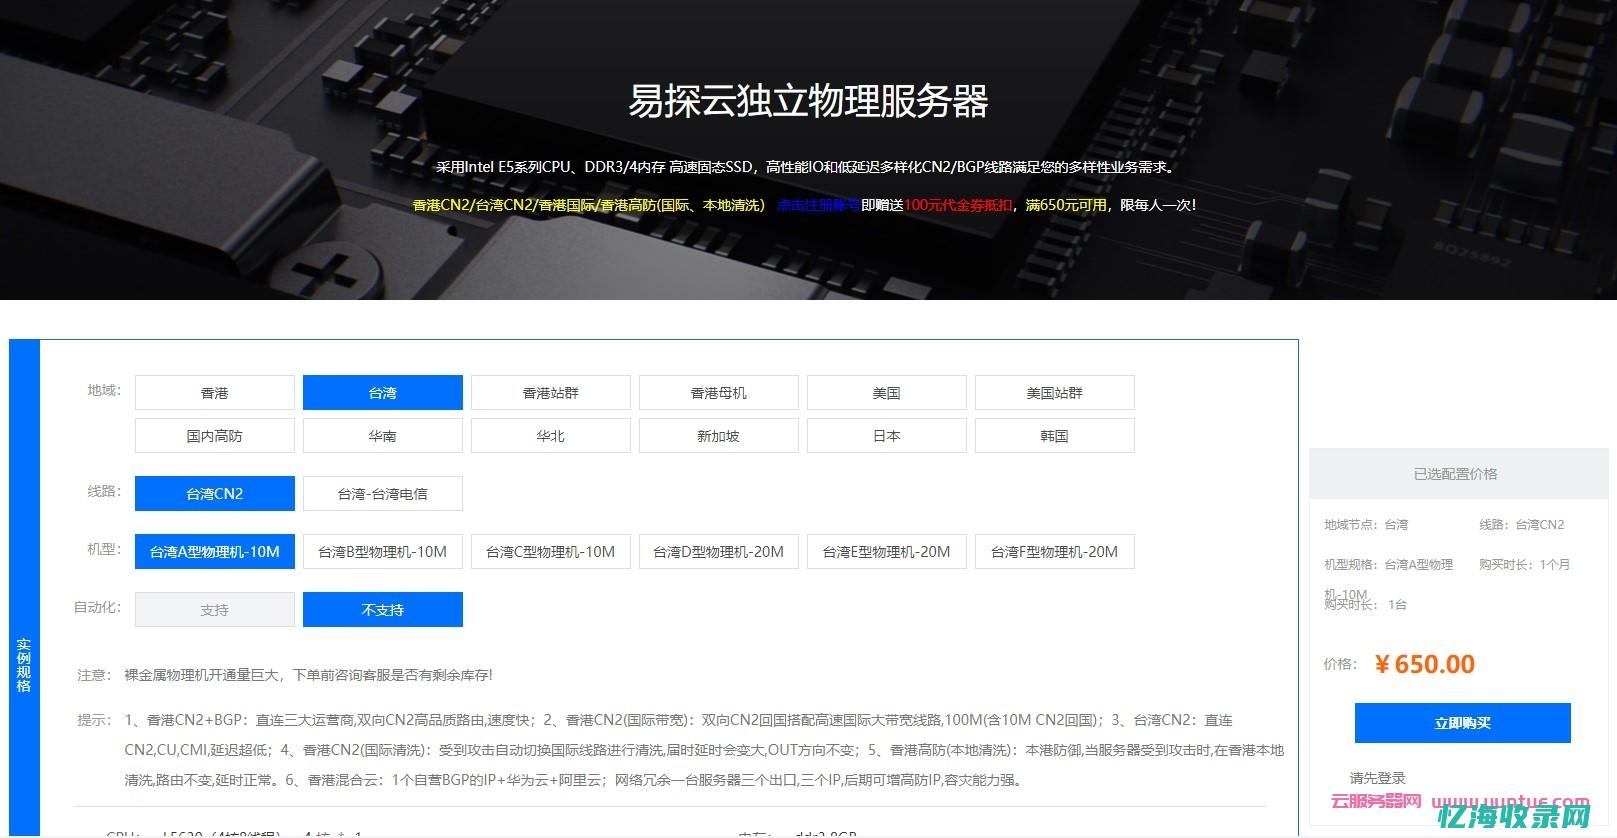Image resolution: width=1617 pixels, height=838 pixels.
Task: Click the 立即购买 button
Action: coord(1463,723)
